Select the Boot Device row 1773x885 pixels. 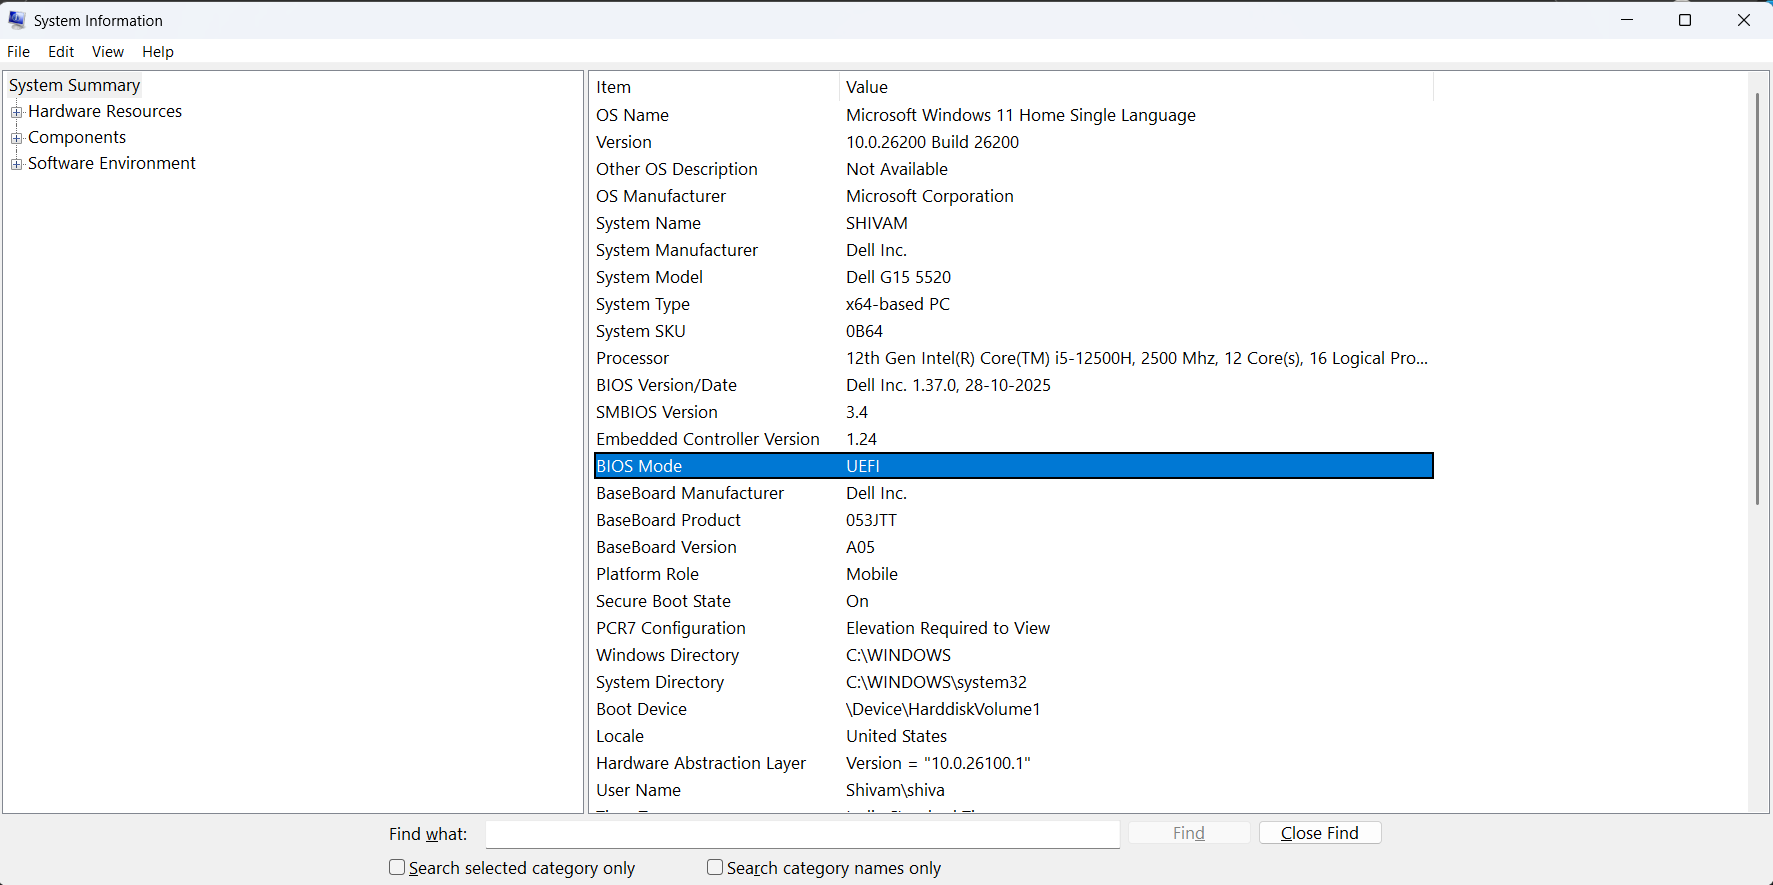click(1013, 709)
